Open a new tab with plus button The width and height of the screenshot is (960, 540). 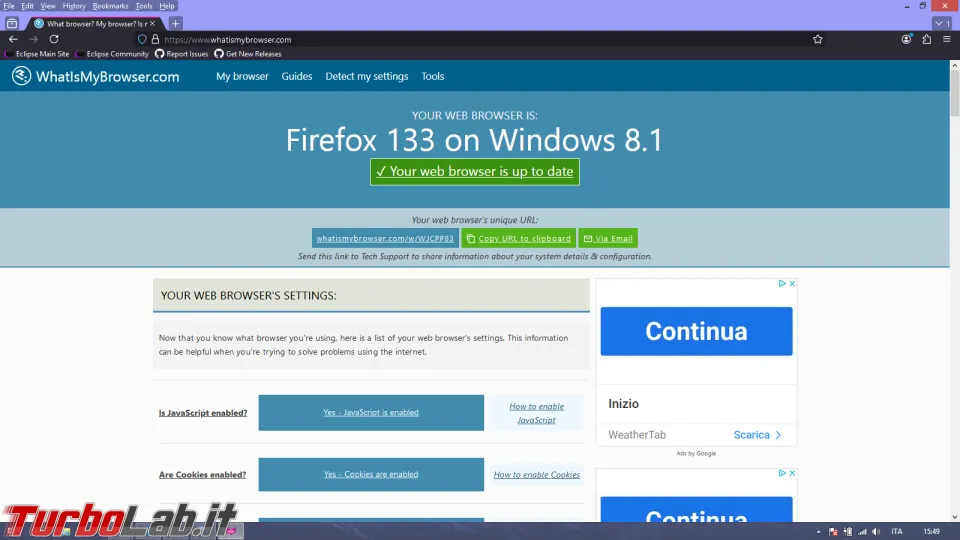coord(176,23)
